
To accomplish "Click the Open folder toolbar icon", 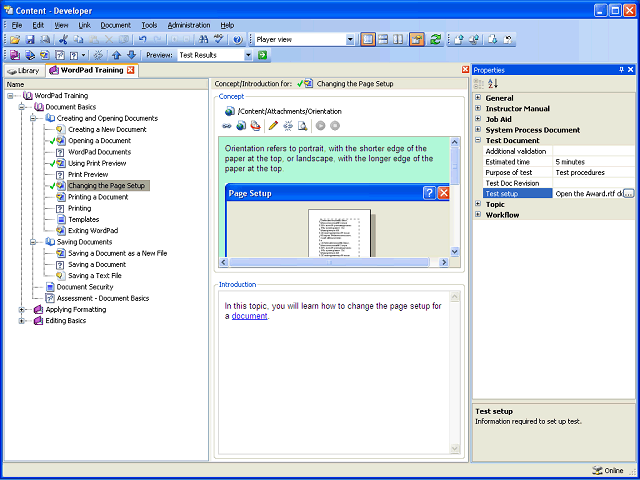I will pyautogui.click(x=15, y=40).
